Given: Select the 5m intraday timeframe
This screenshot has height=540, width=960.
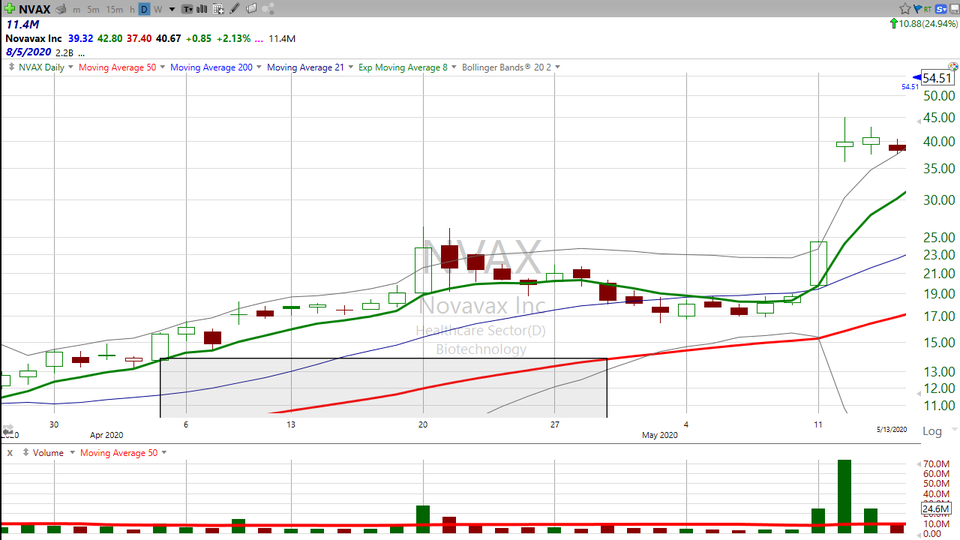Looking at the screenshot, I should point(93,9).
